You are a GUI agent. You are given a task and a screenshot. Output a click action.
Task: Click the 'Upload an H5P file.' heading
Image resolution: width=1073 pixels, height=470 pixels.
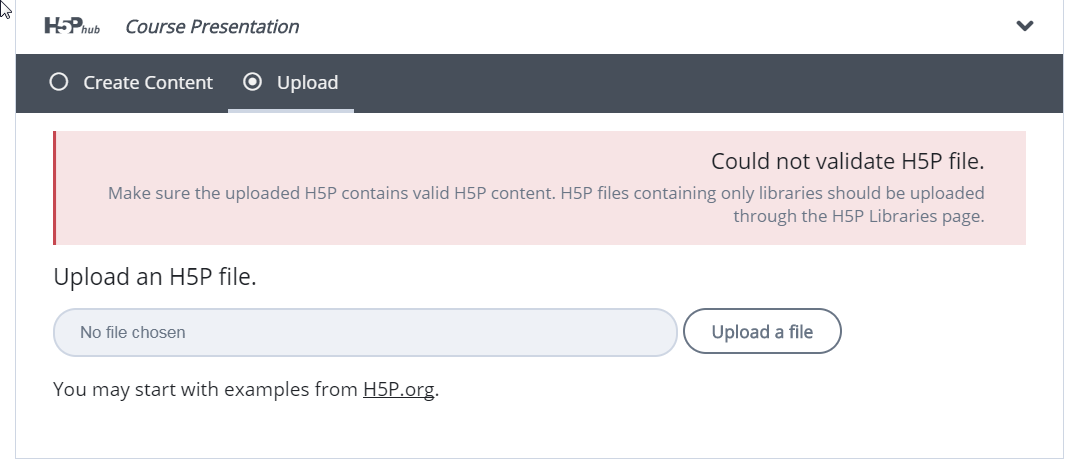pos(155,277)
